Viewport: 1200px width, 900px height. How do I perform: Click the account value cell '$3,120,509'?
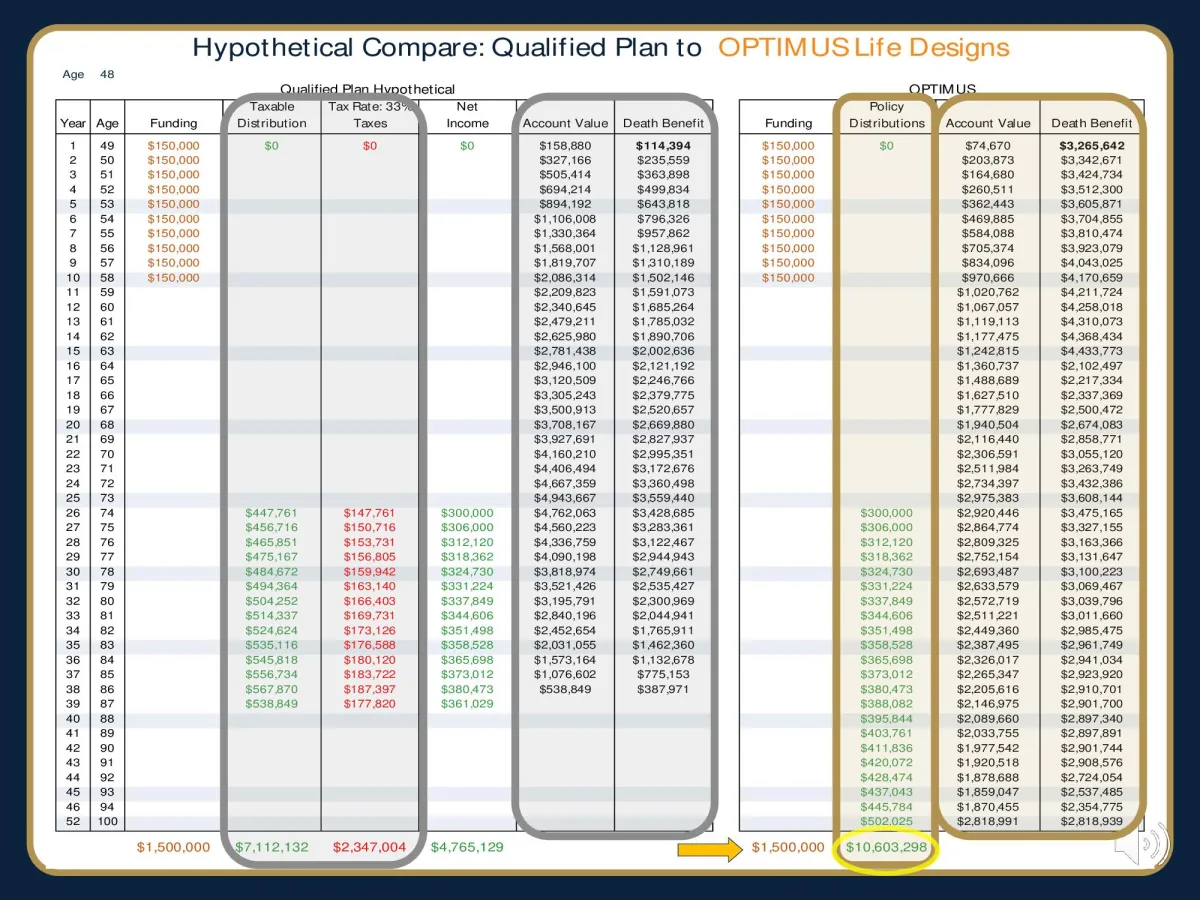pyautogui.click(x=565, y=381)
